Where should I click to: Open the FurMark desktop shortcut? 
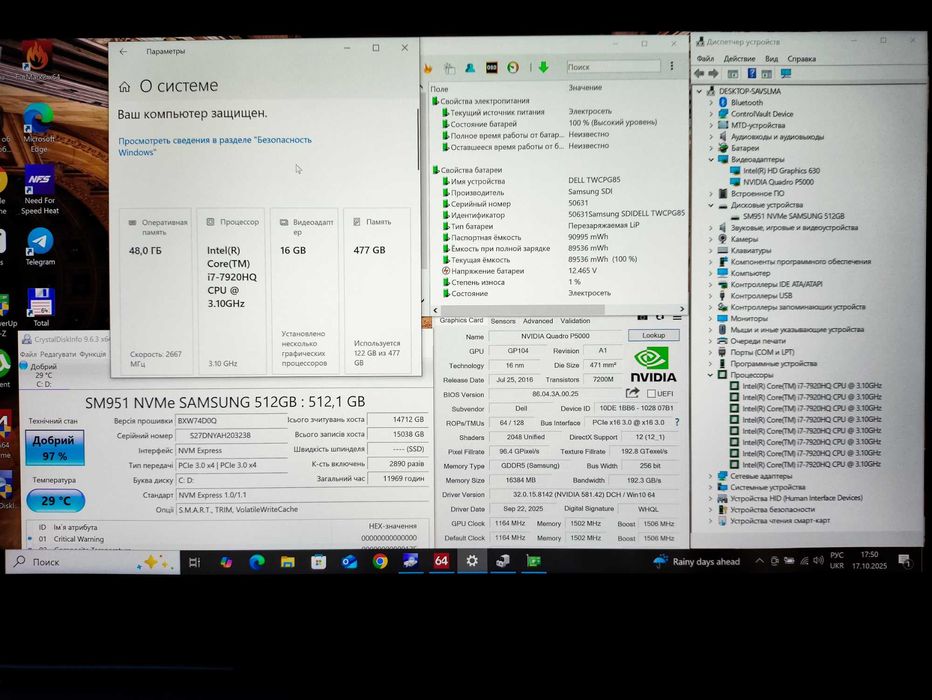tap(37, 60)
